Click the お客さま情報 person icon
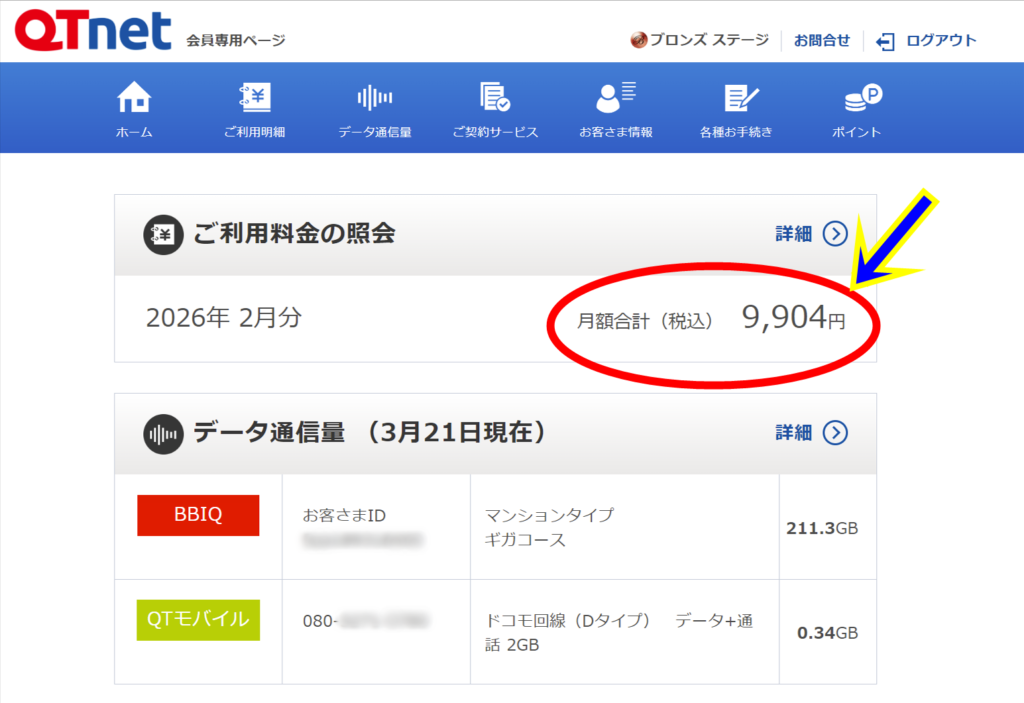 coord(615,97)
